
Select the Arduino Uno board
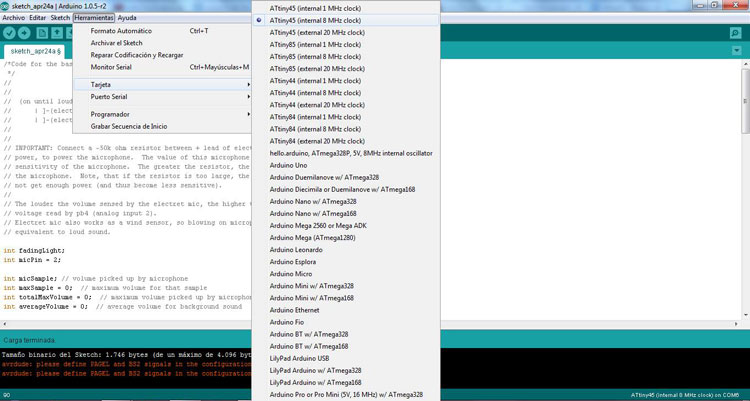[345, 165]
